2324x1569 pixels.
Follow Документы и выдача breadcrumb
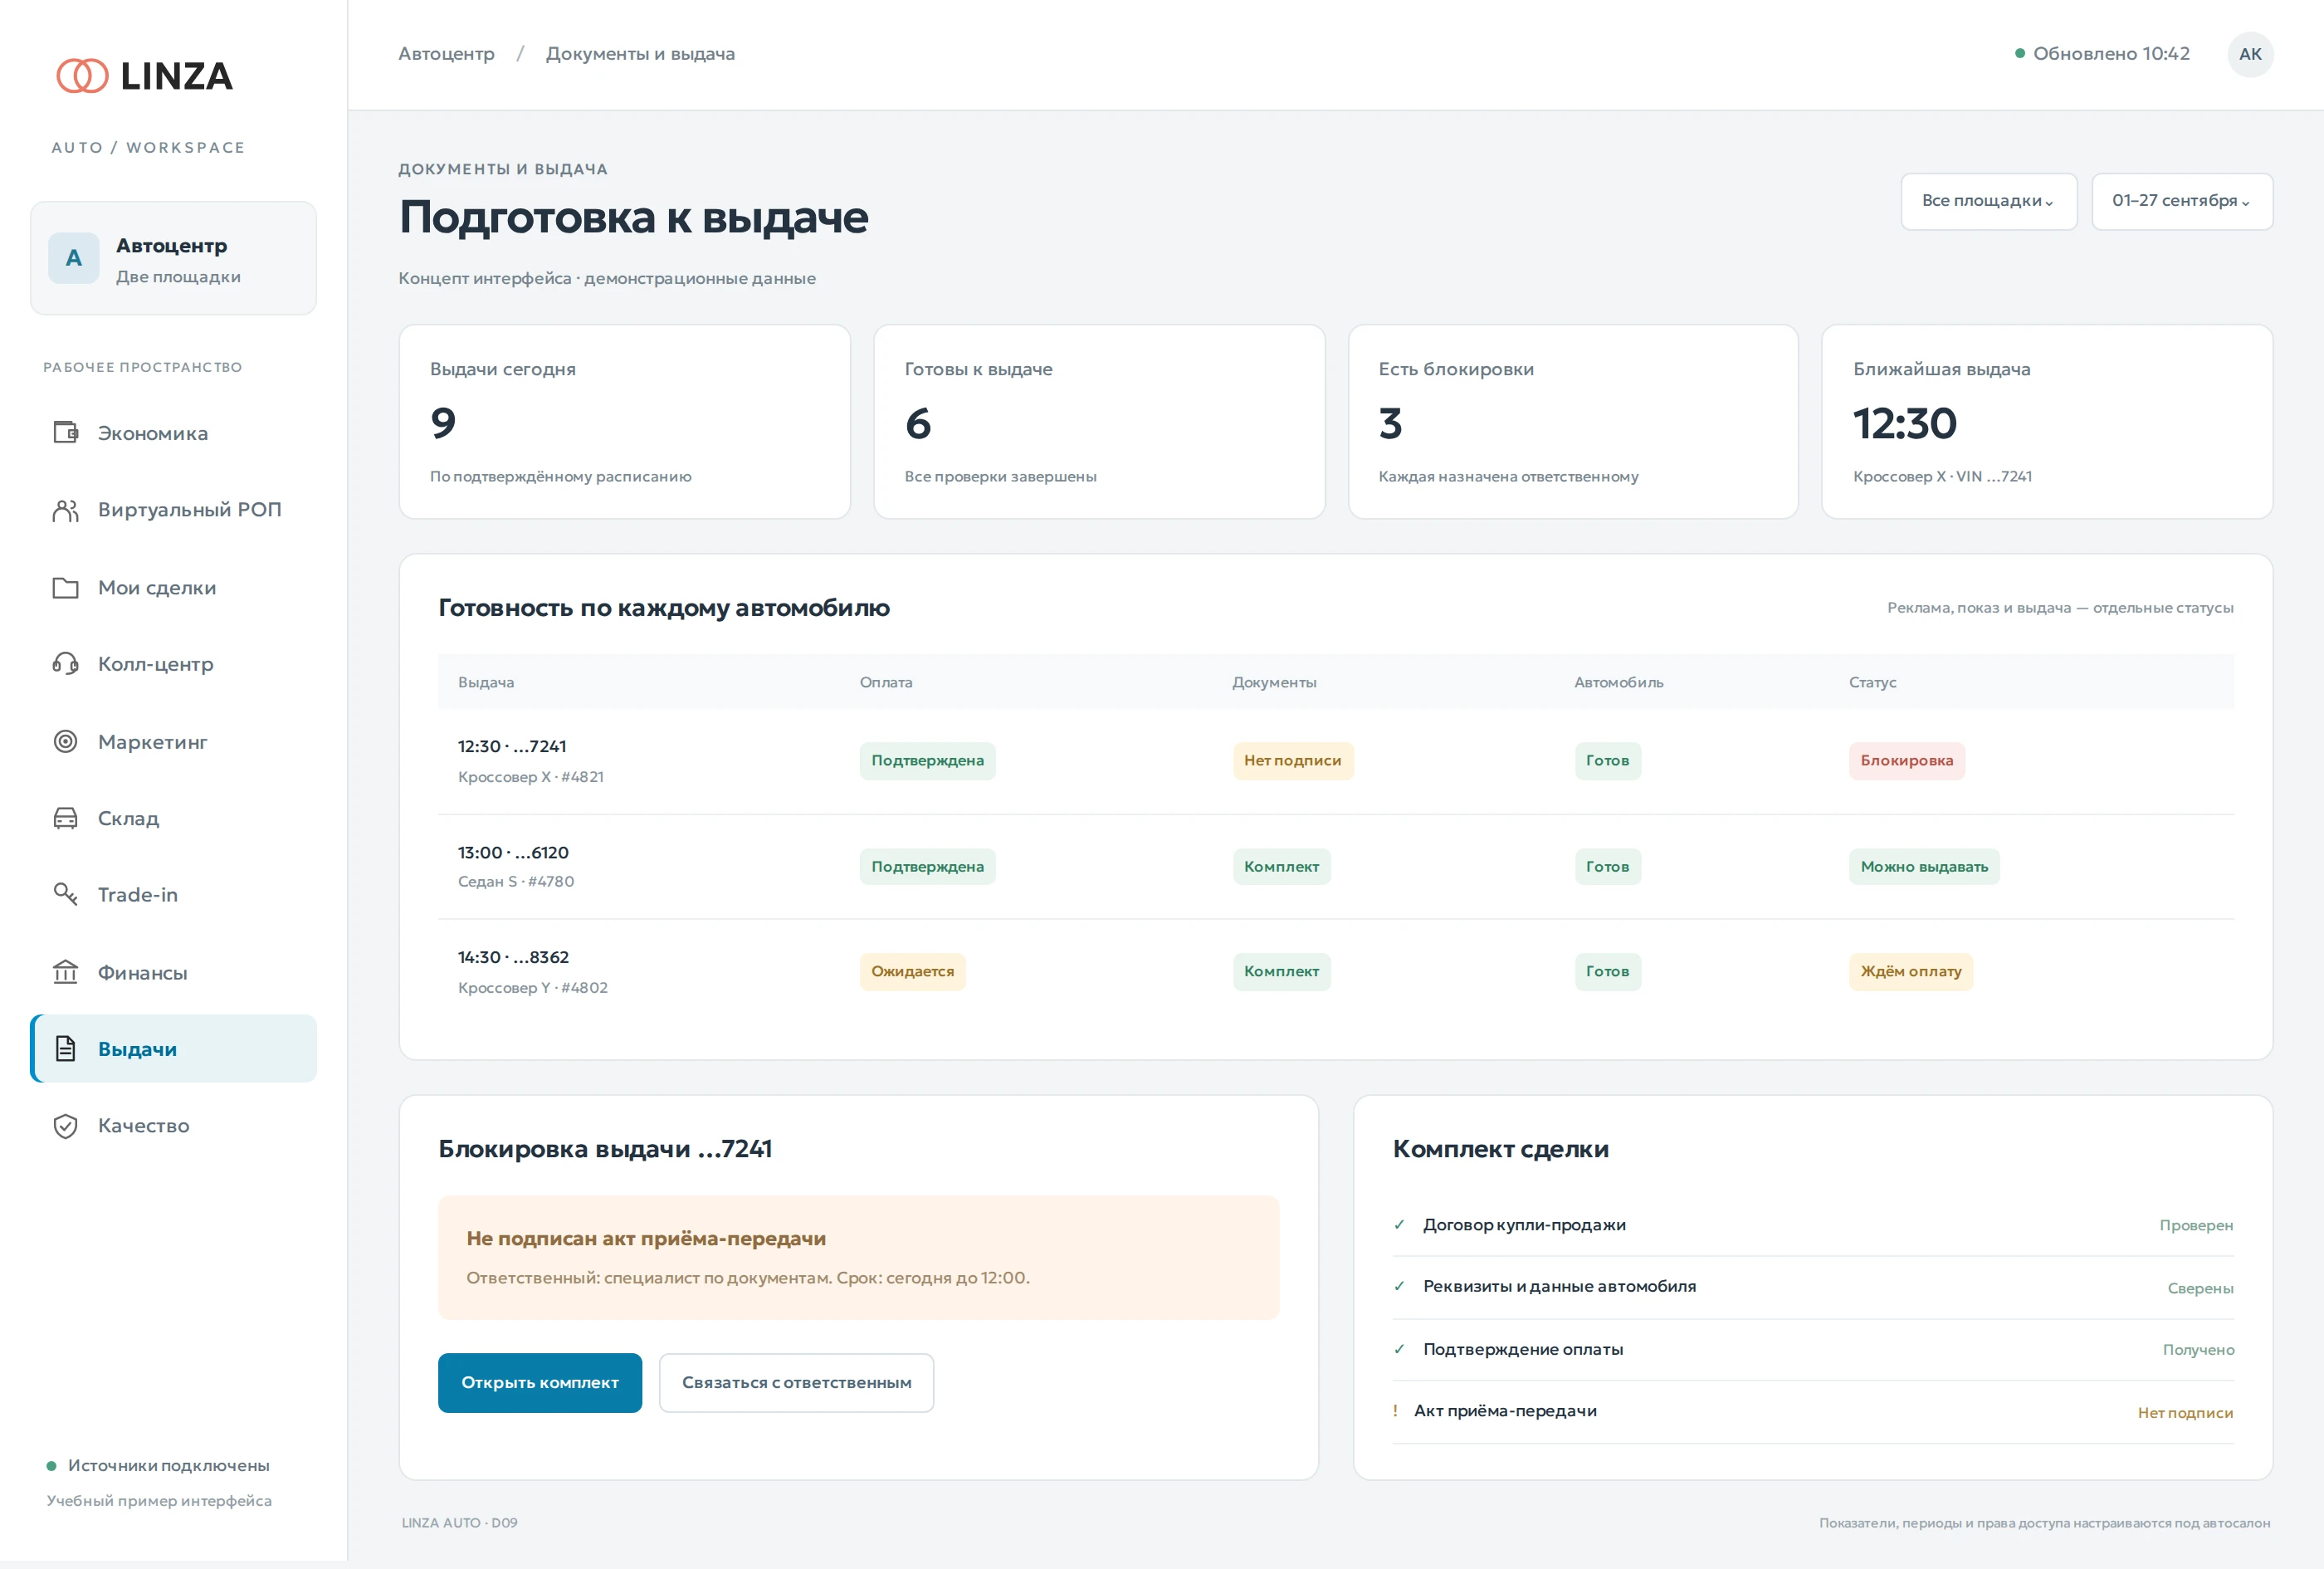click(x=640, y=54)
